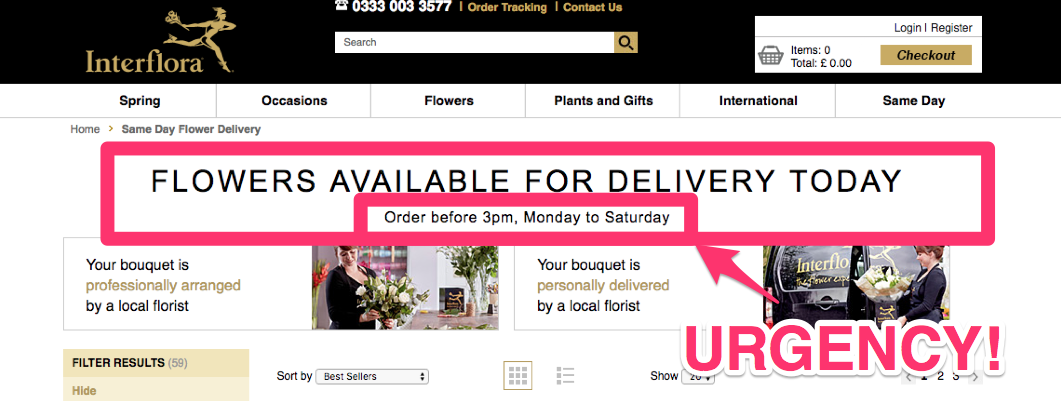This screenshot has width=1061, height=401.
Task: Switch to grid view layout
Action: pos(518,375)
